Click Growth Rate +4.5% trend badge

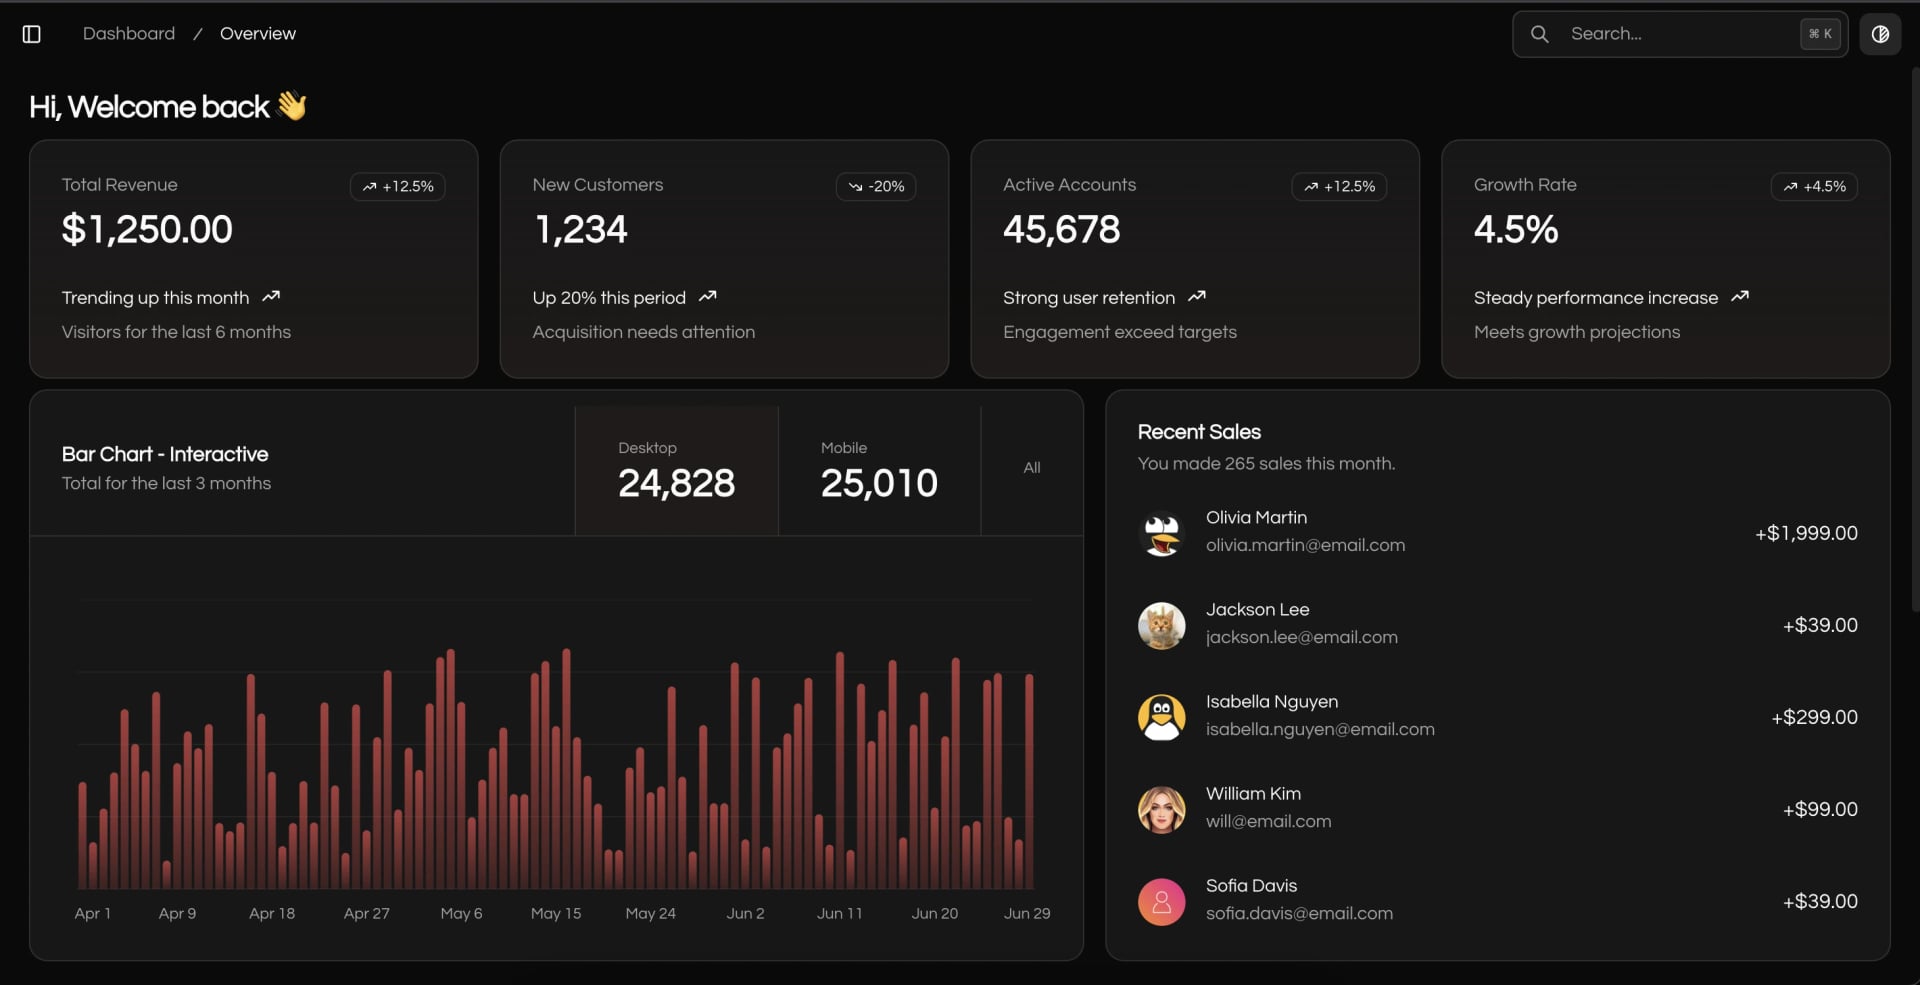pos(1814,187)
